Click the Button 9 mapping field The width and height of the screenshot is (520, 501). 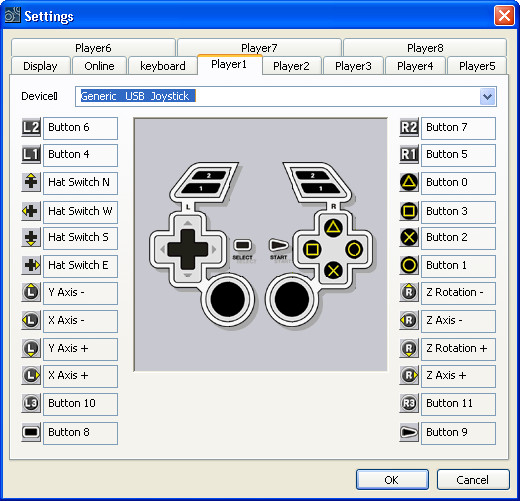point(458,433)
